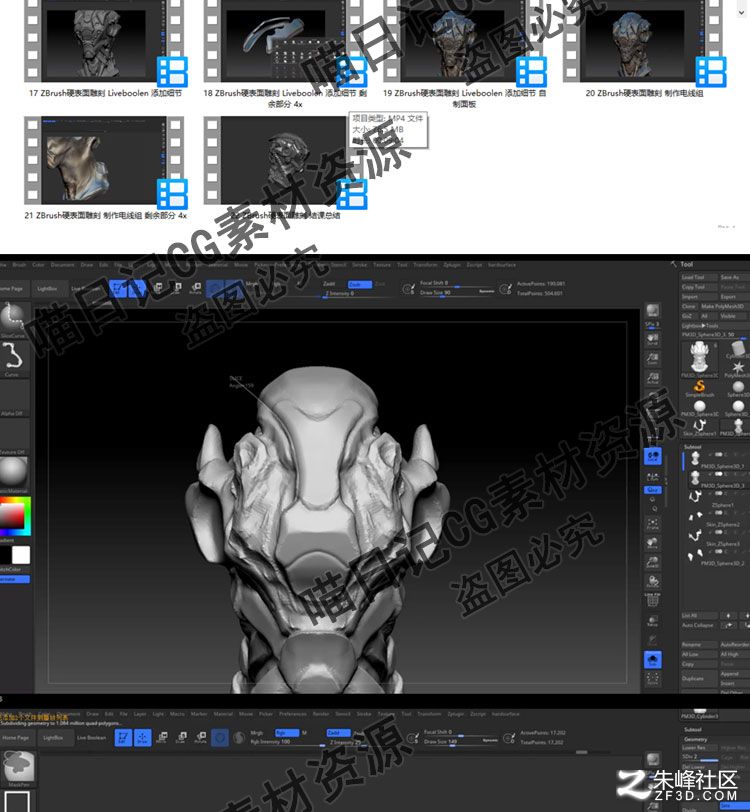Click the Zoom icon below Scroll
The width and height of the screenshot is (750, 812).
653,358
